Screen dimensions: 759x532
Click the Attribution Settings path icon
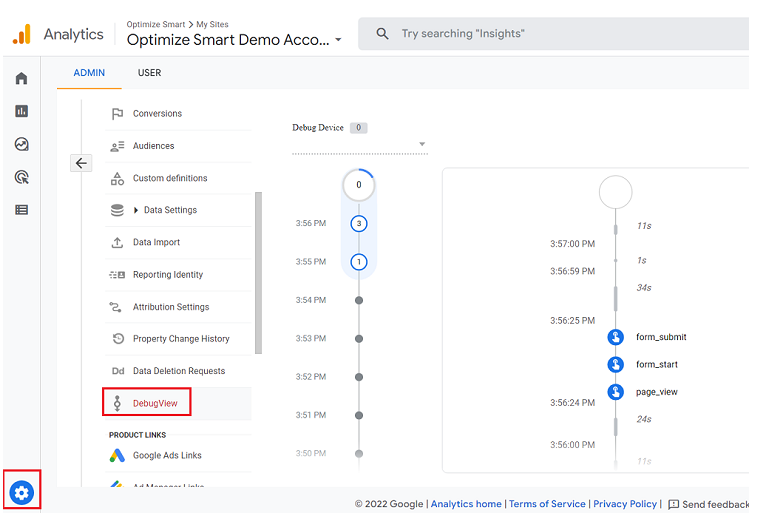(x=116, y=307)
